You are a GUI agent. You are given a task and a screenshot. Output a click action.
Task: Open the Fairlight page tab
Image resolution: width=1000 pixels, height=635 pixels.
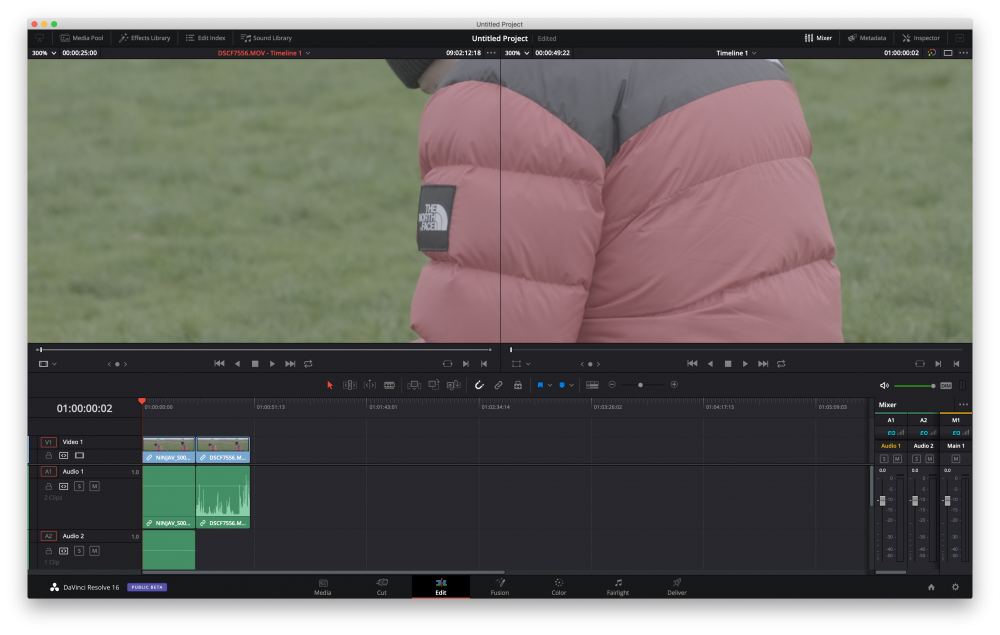(x=618, y=586)
